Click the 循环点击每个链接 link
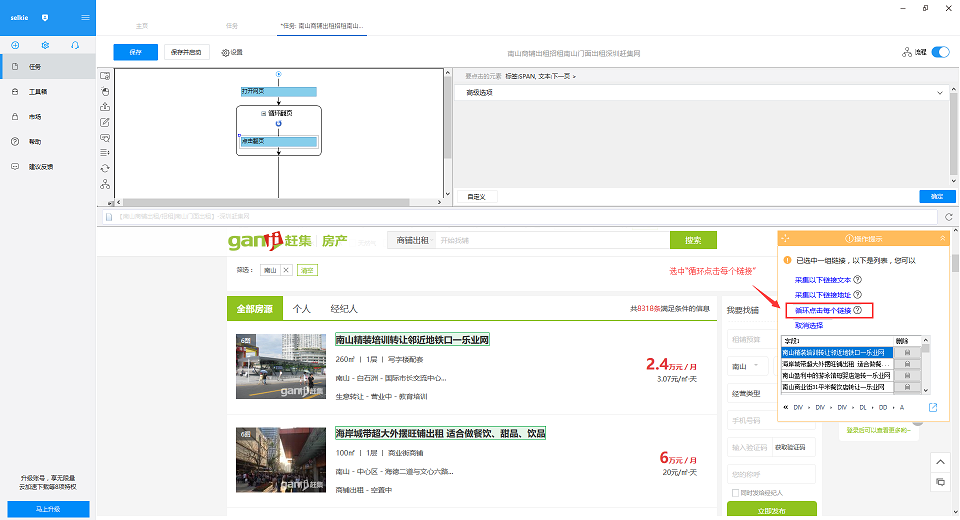Viewport: 960px width, 520px height. tap(823, 310)
